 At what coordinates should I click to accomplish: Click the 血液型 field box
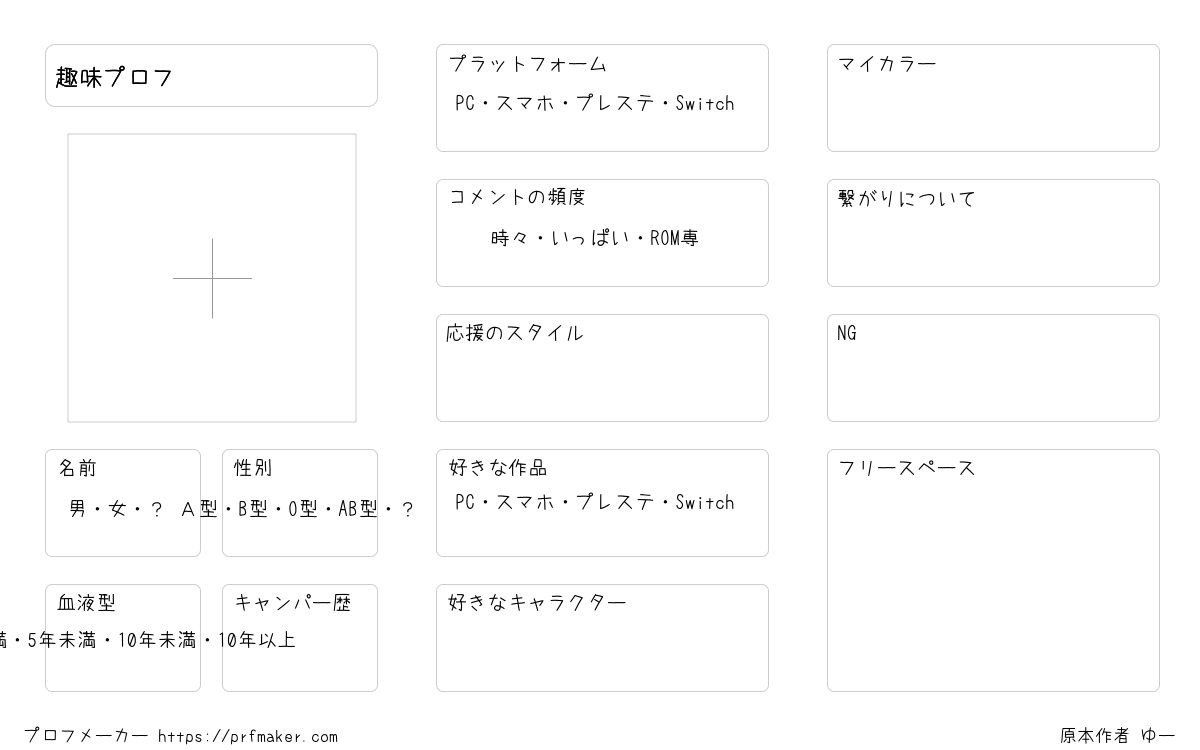[123, 638]
